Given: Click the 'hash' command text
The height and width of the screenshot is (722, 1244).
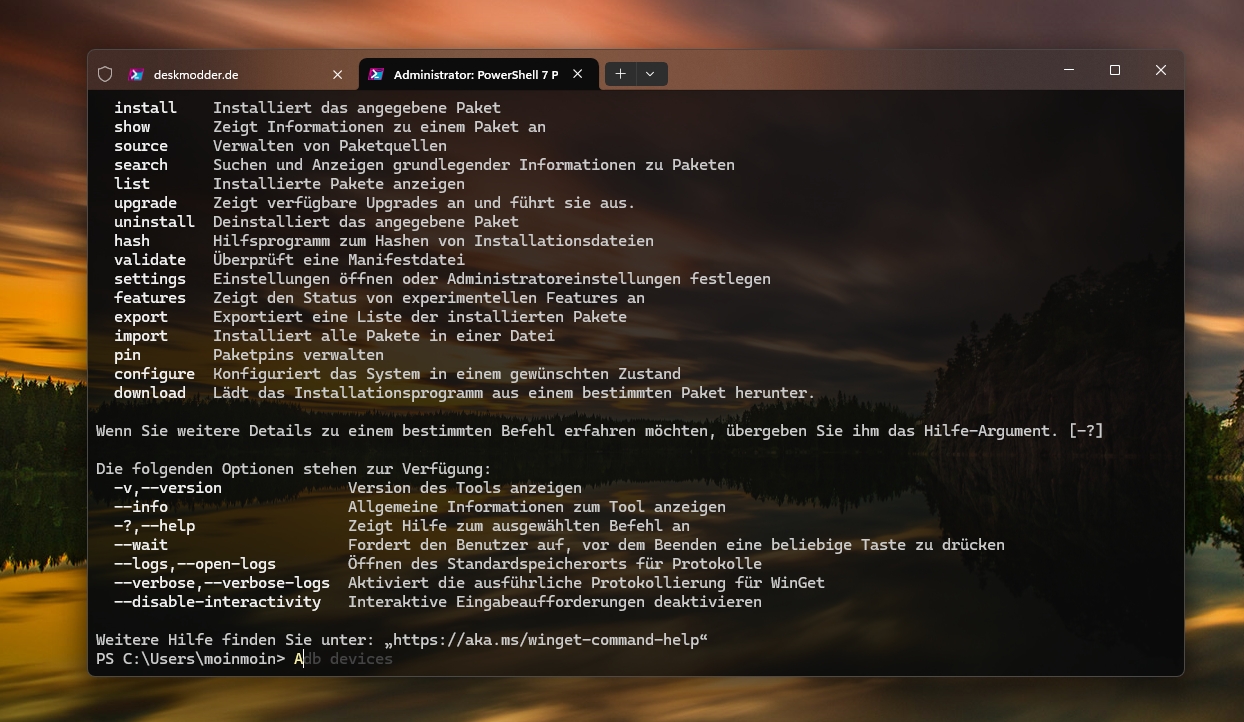Looking at the screenshot, I should pyautogui.click(x=132, y=241).
